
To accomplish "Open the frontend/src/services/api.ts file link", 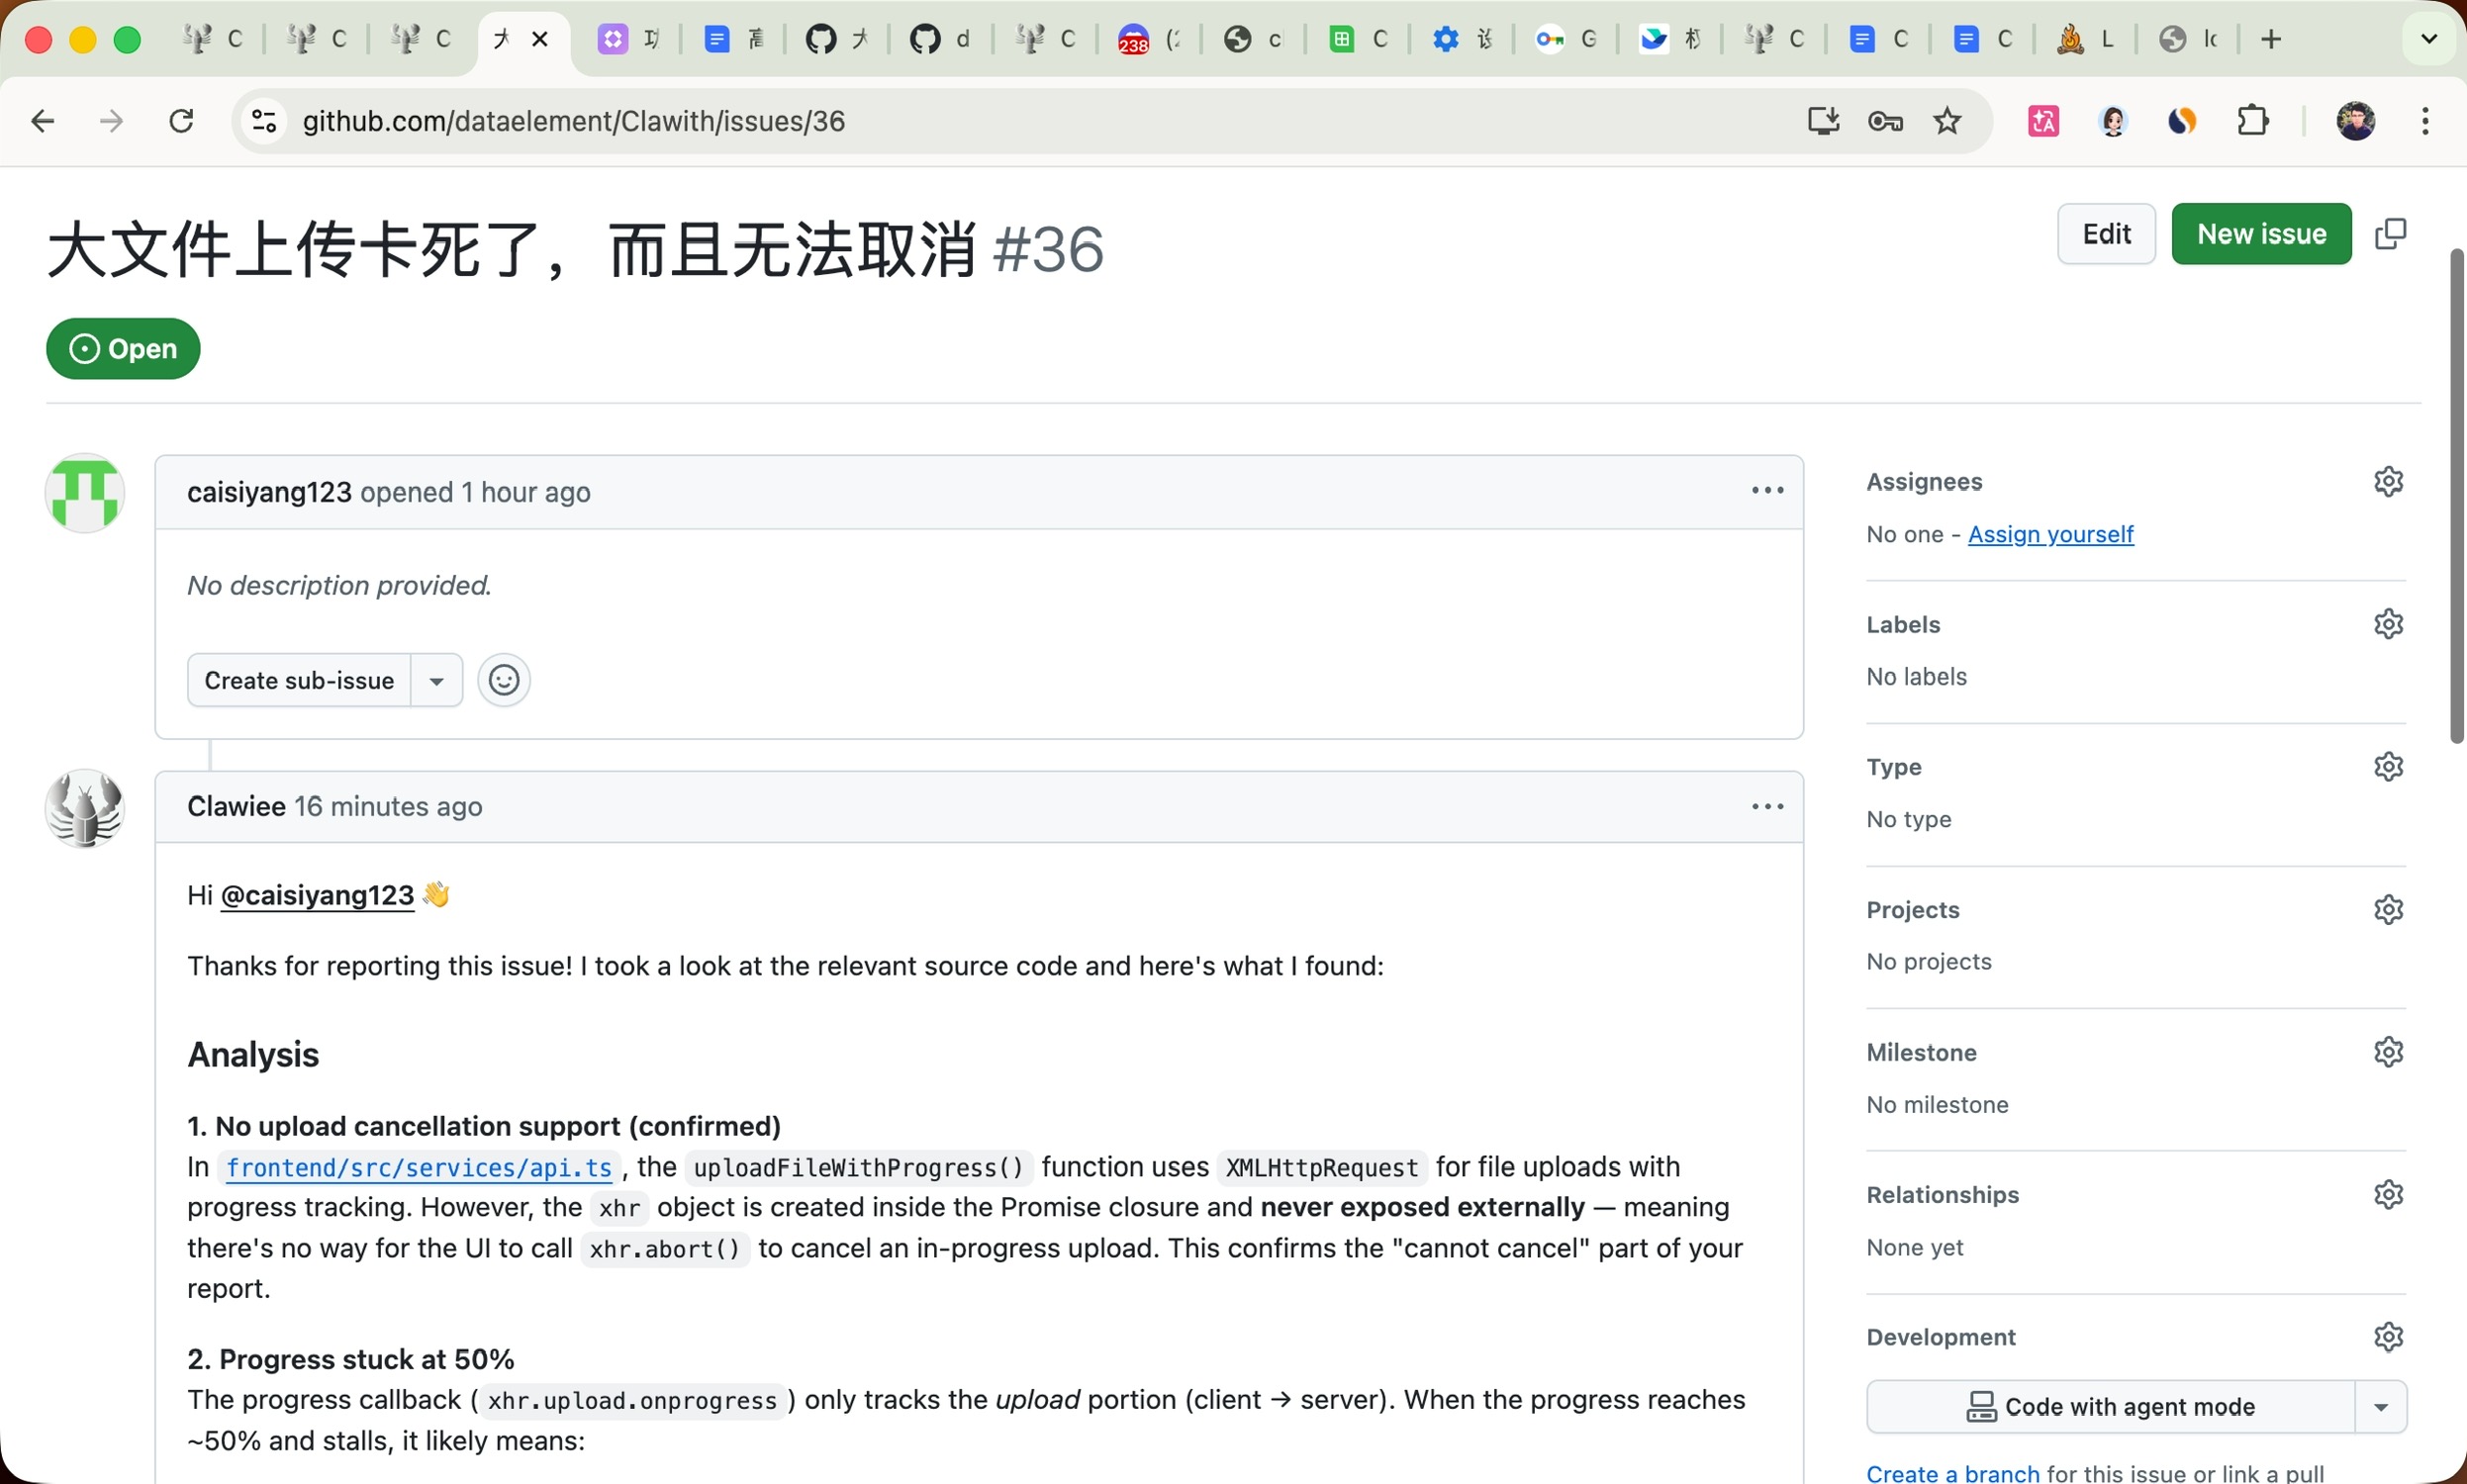I will click(419, 1168).
